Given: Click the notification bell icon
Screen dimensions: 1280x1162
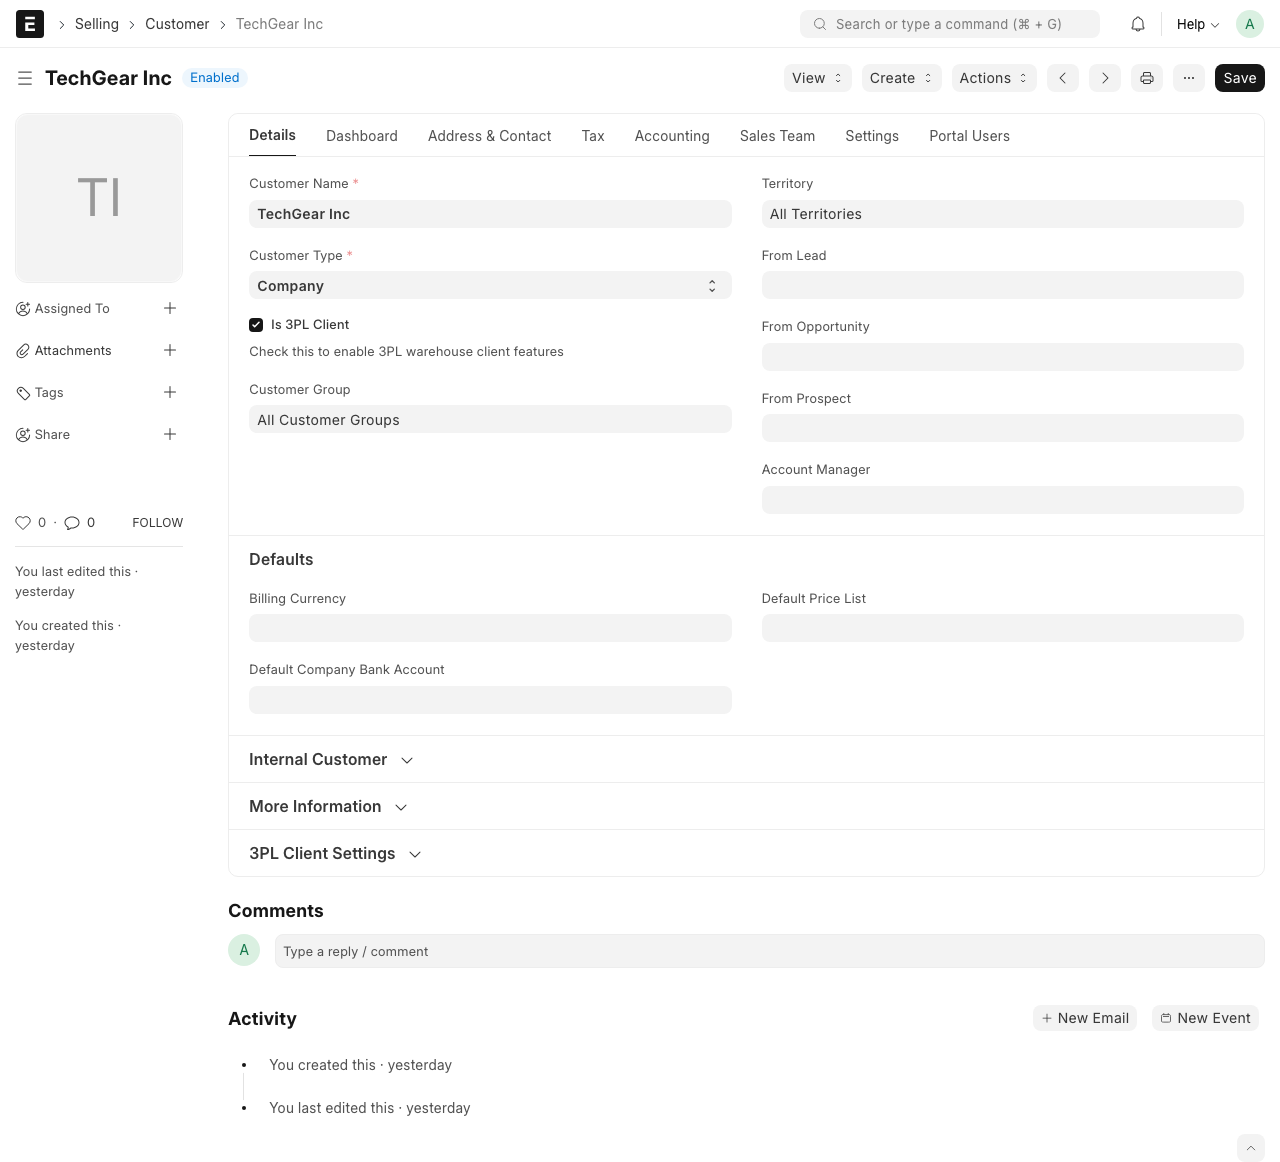Looking at the screenshot, I should (1137, 23).
